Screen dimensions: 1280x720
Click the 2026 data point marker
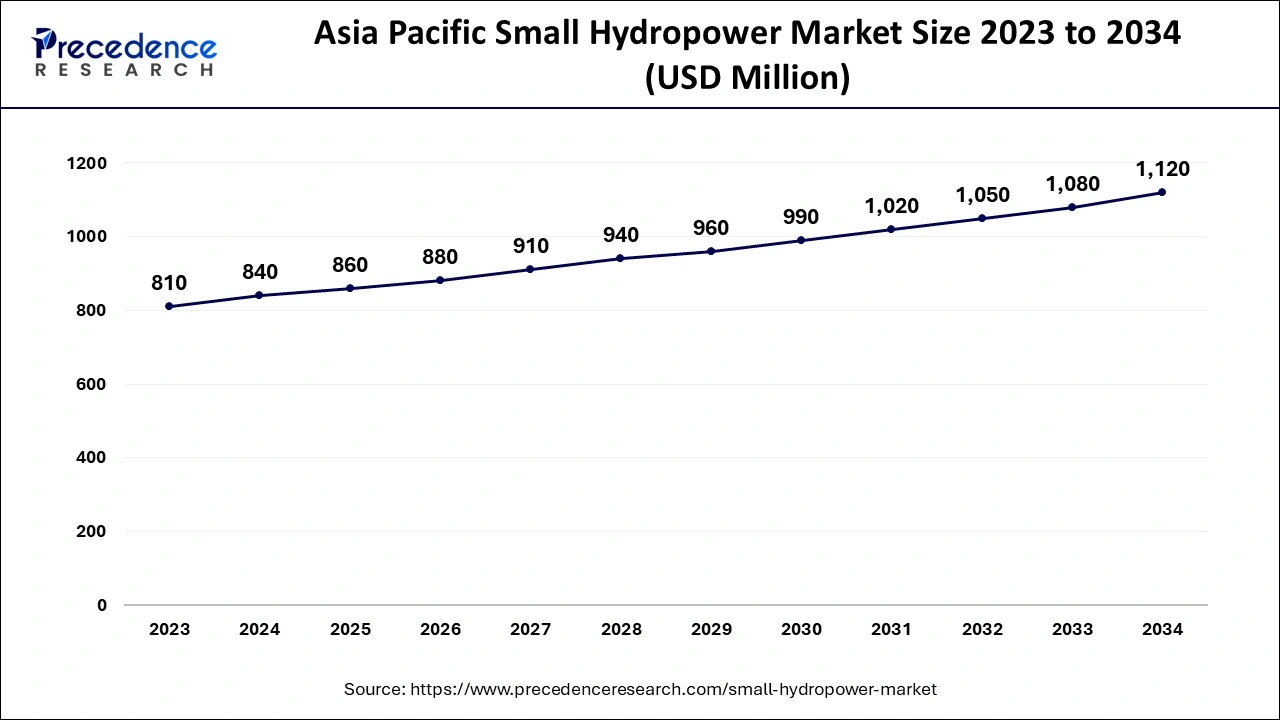point(440,280)
